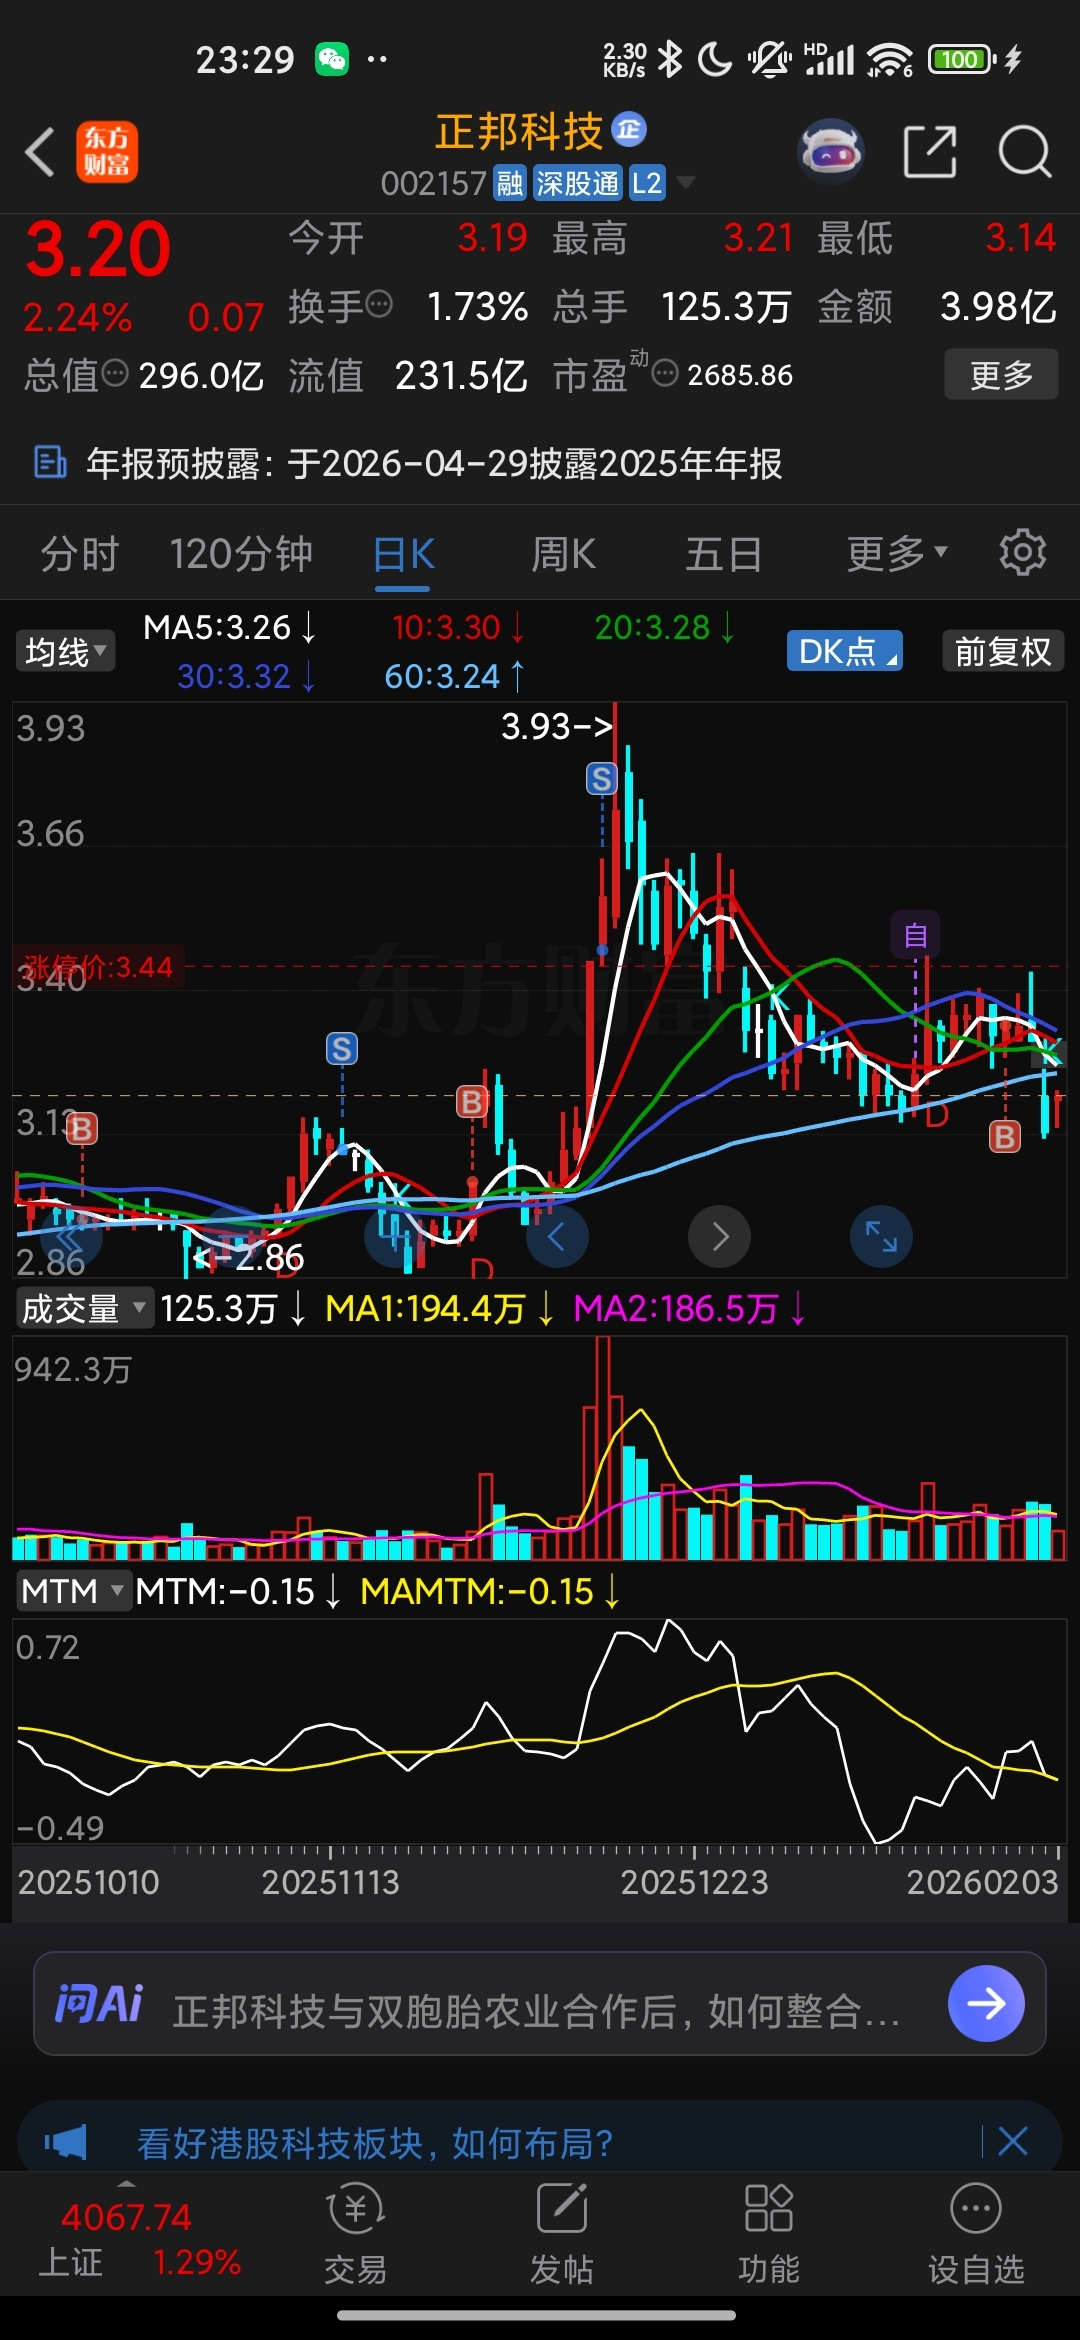Open 更多 quote details button
Image resolution: width=1080 pixels, height=2340 pixels.
click(x=1001, y=375)
